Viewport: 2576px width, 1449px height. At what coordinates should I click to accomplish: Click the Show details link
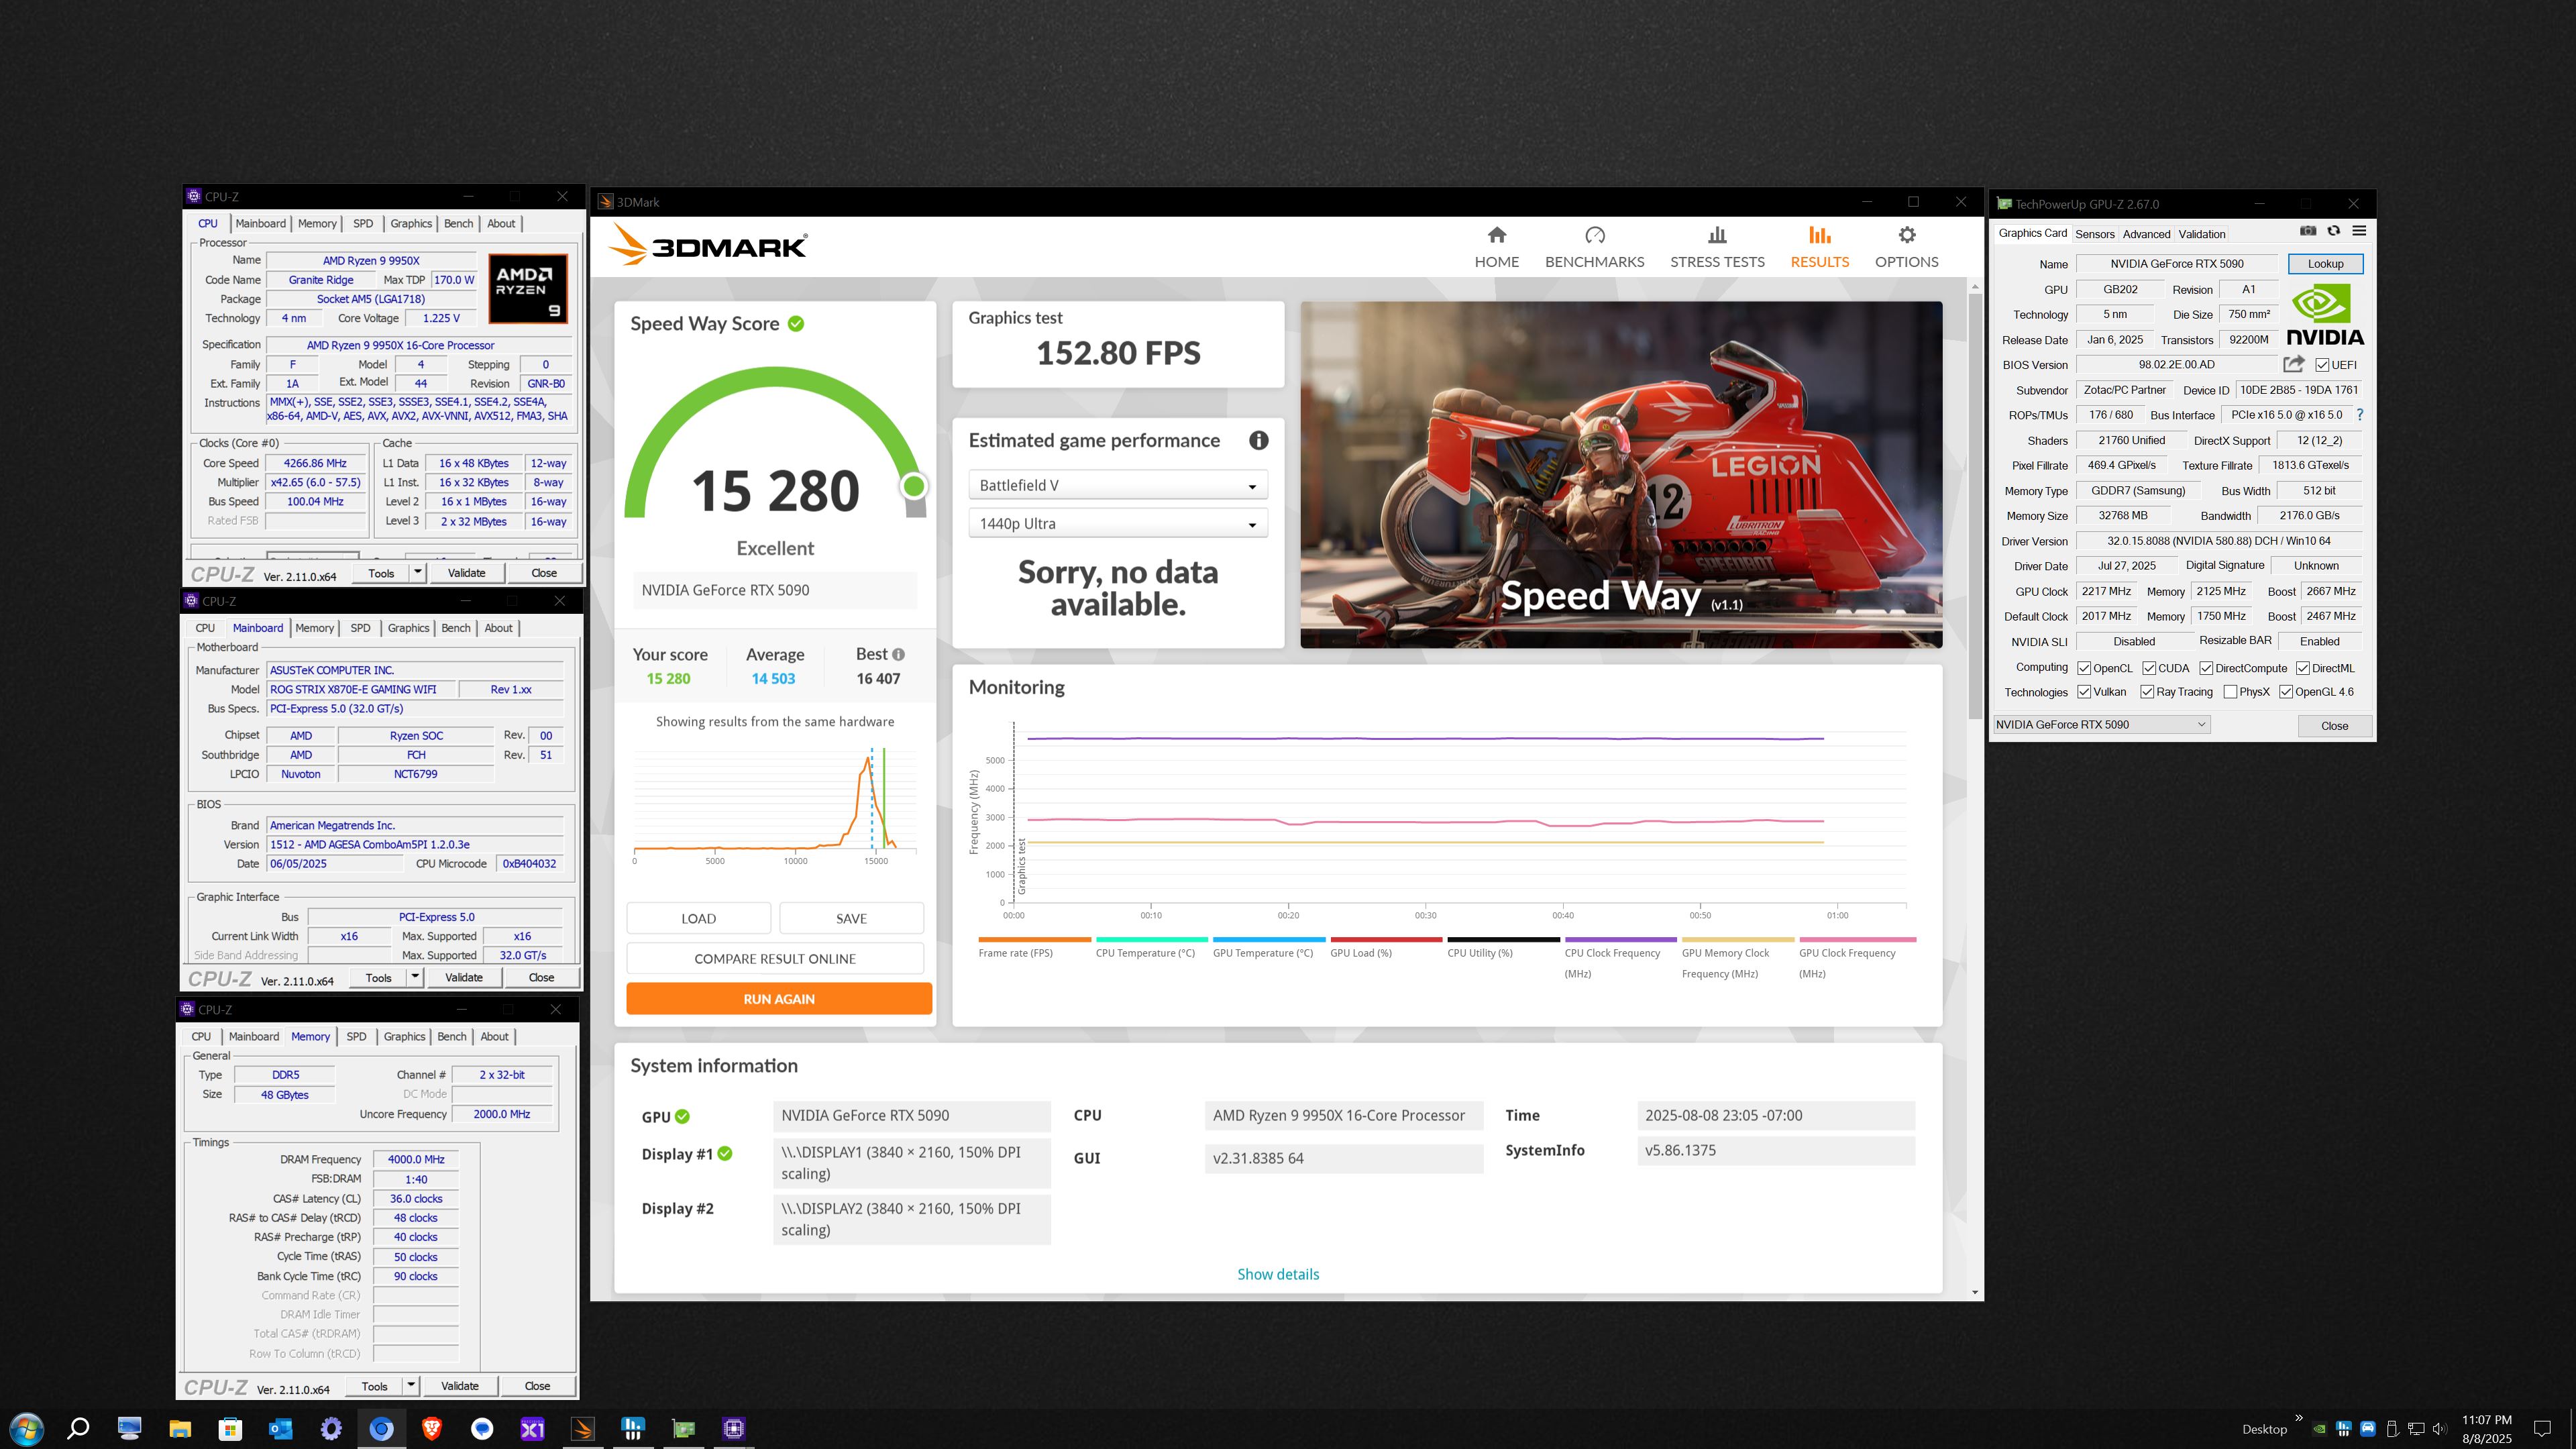1278,1274
